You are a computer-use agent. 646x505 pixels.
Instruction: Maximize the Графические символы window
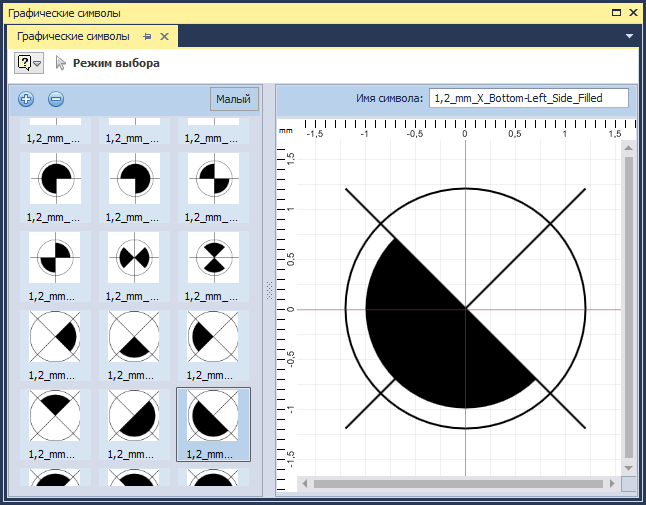pos(616,12)
